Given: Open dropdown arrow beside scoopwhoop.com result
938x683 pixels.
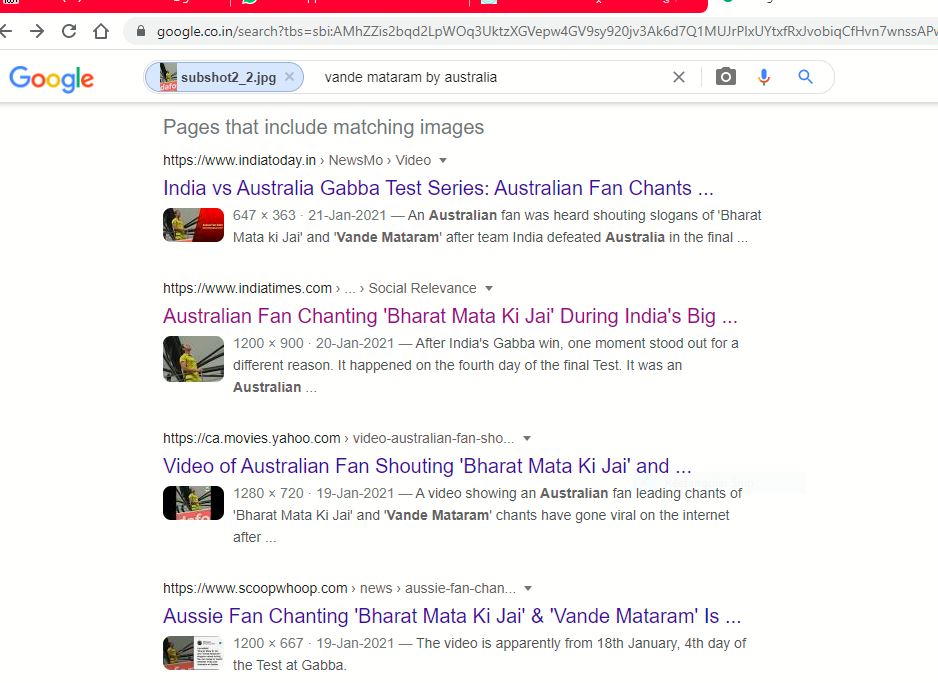Looking at the screenshot, I should coord(528,589).
